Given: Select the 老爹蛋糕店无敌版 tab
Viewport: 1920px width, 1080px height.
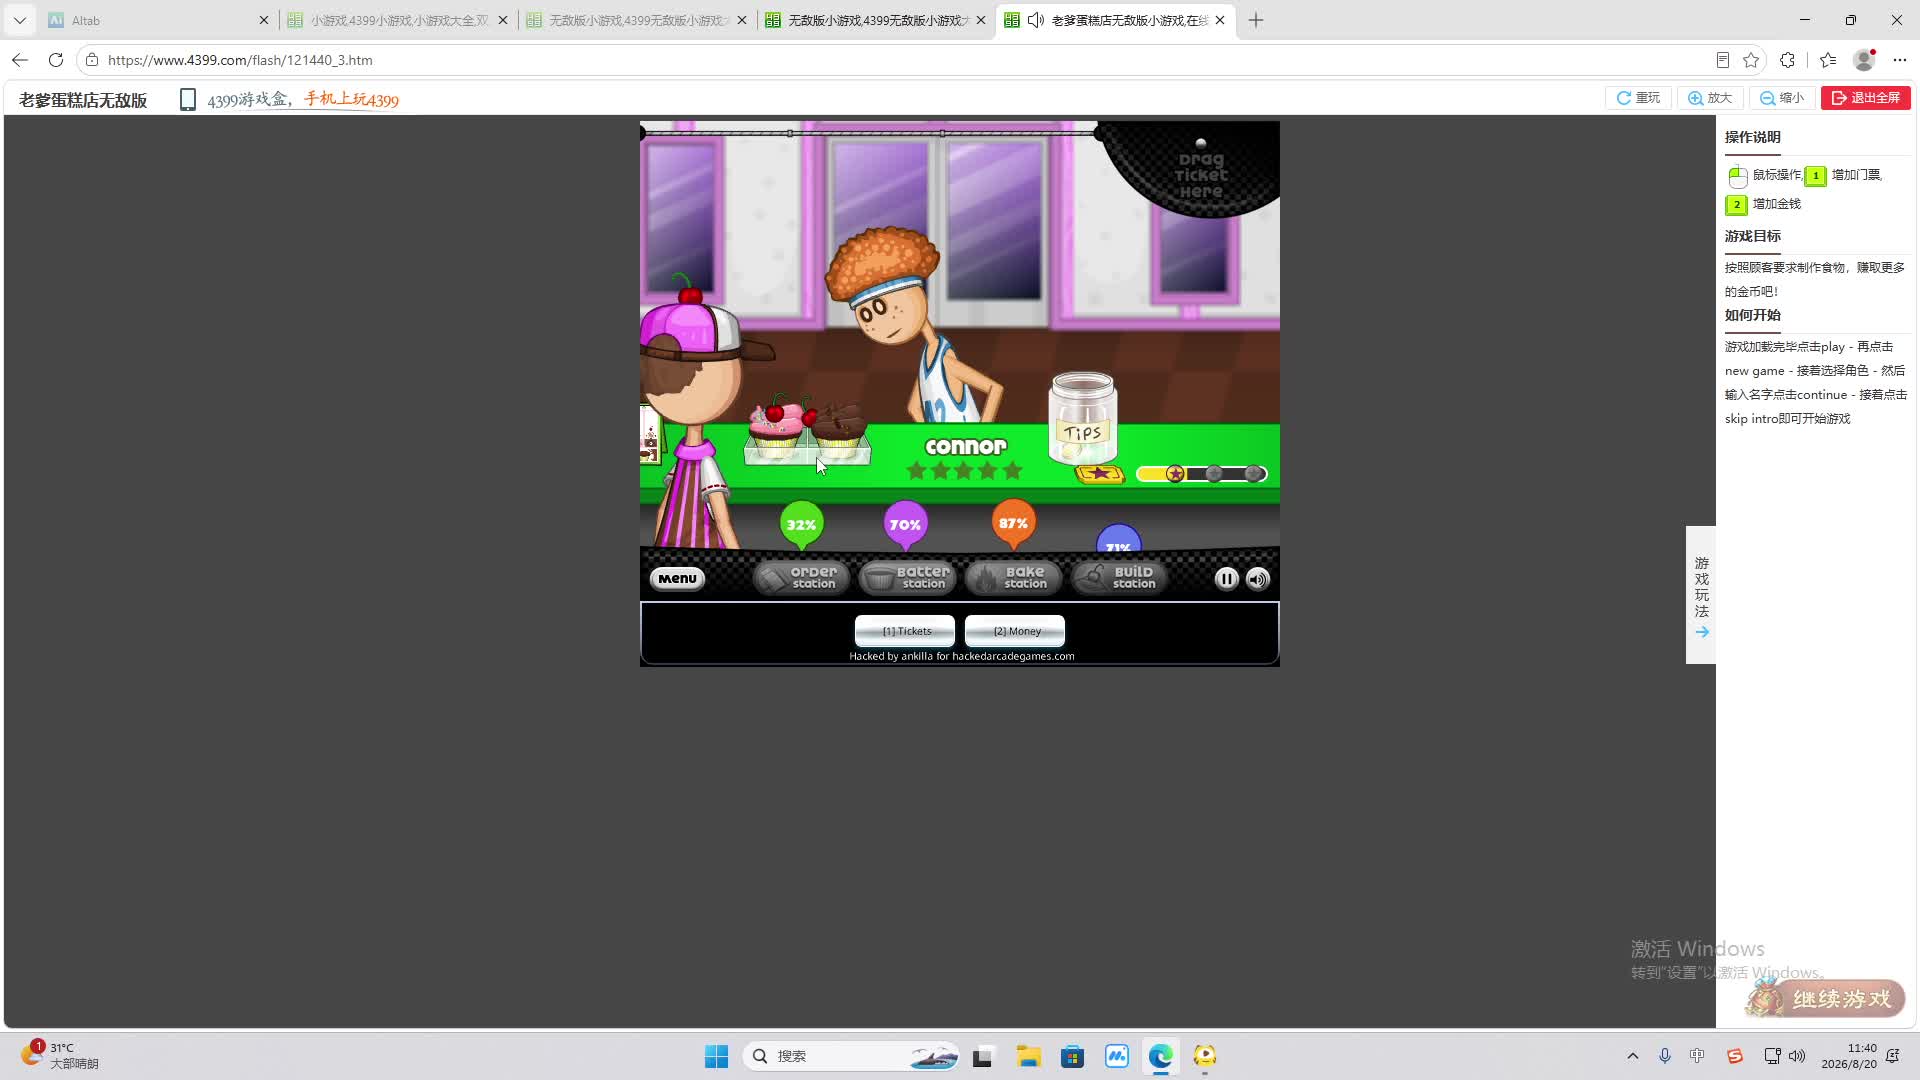Looking at the screenshot, I should point(1116,20).
